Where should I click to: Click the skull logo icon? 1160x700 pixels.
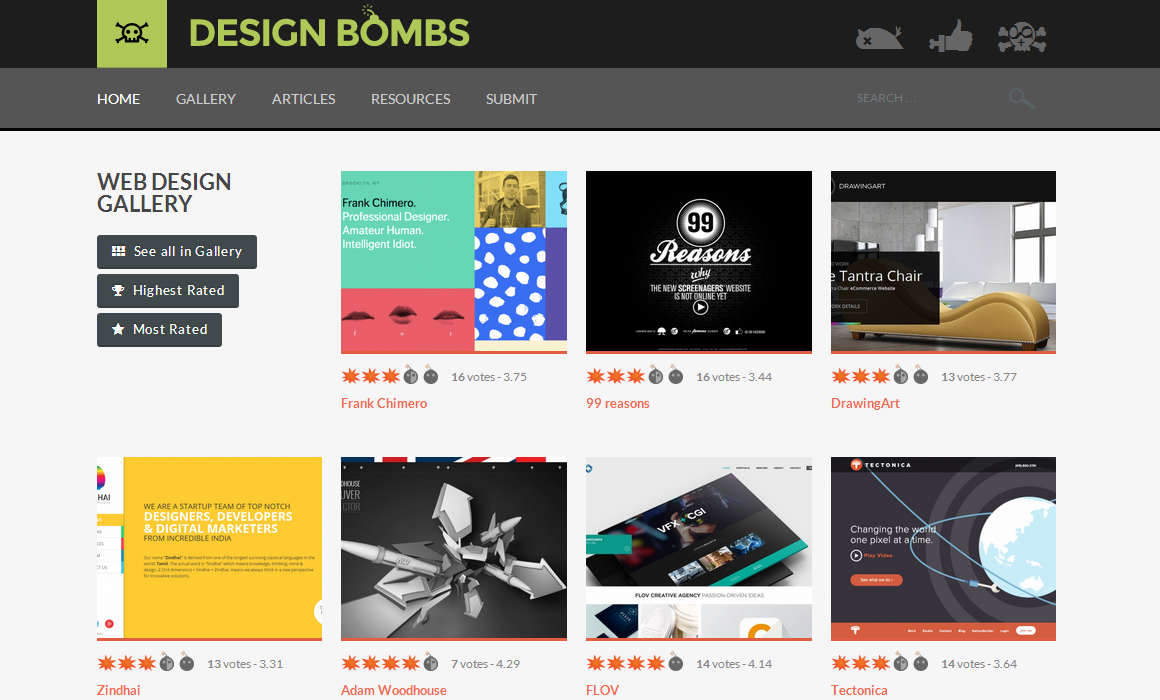pos(132,33)
